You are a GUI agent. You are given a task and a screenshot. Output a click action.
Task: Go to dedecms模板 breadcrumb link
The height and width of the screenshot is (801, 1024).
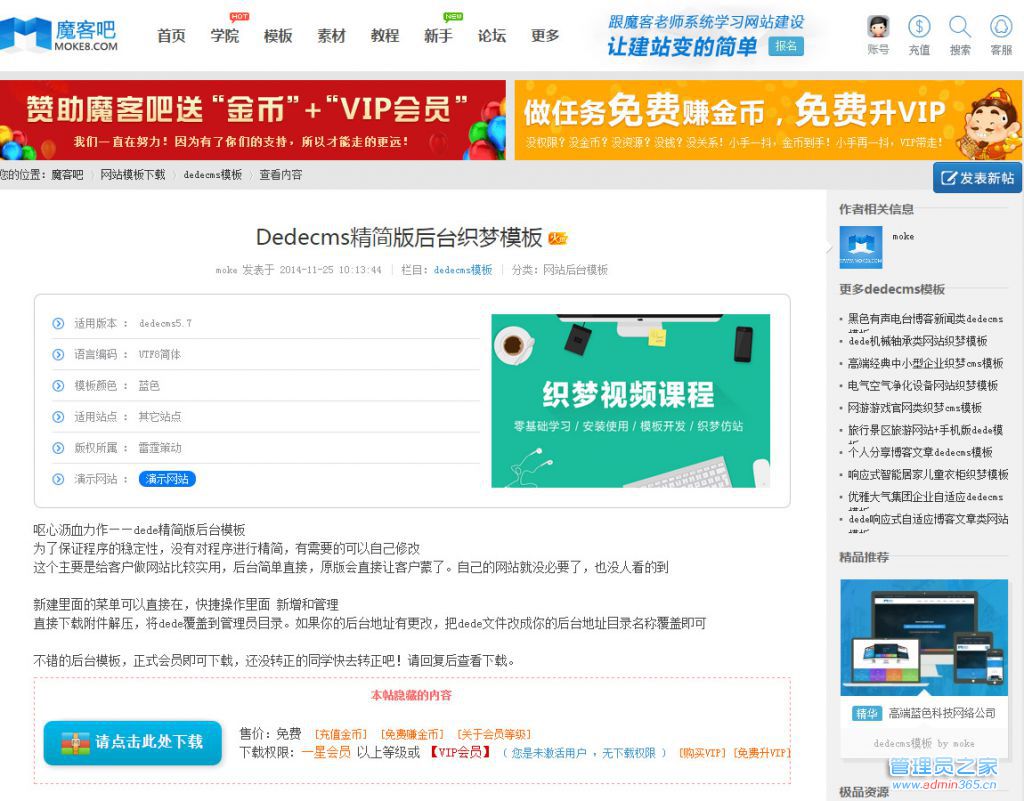click(213, 175)
